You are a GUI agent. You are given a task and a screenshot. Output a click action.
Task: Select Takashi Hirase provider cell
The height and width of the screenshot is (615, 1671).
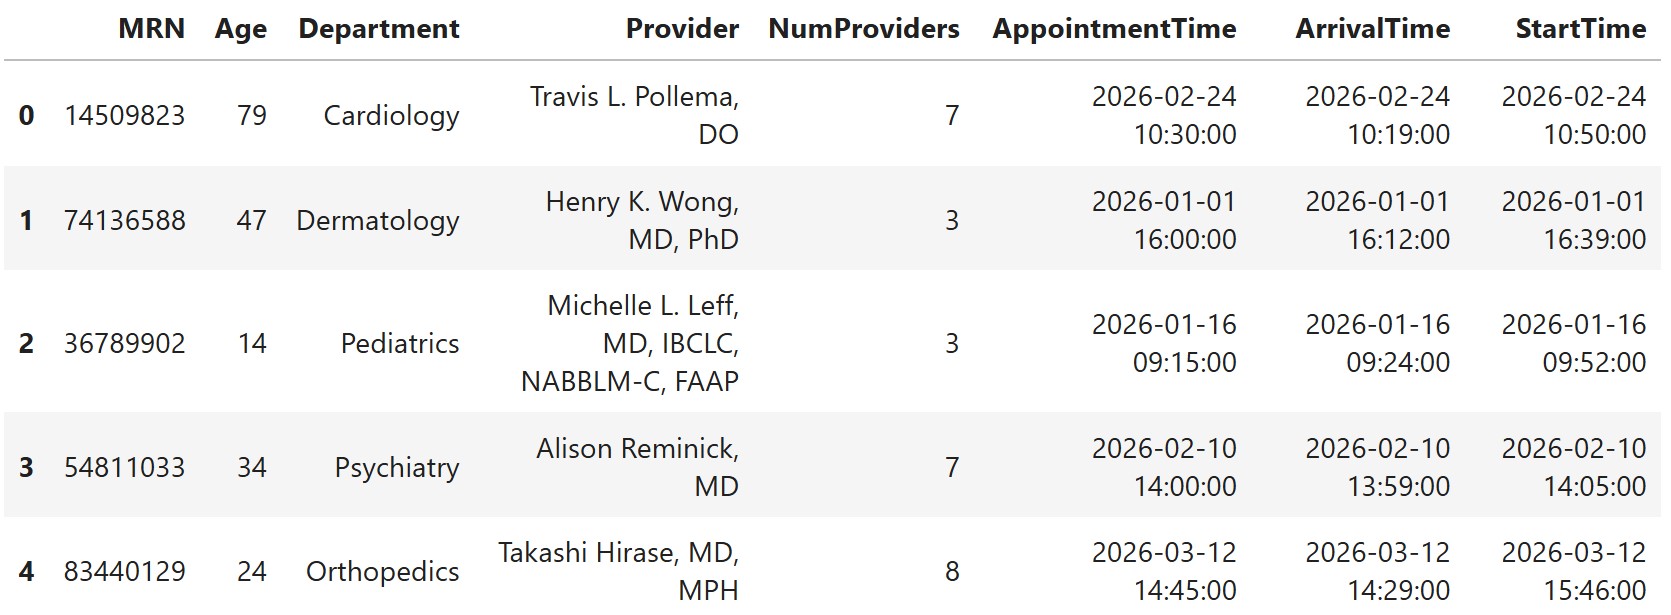(619, 571)
